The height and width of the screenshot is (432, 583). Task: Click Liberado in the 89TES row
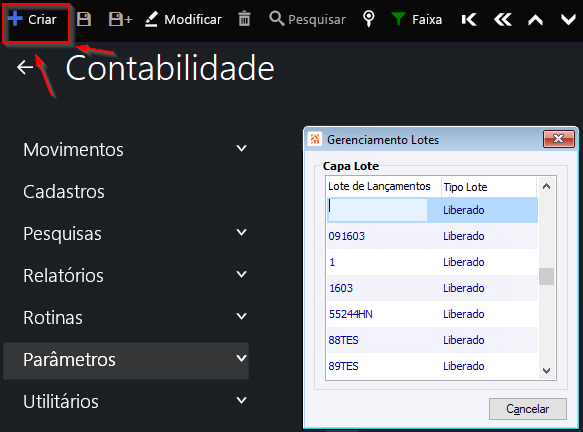464,366
